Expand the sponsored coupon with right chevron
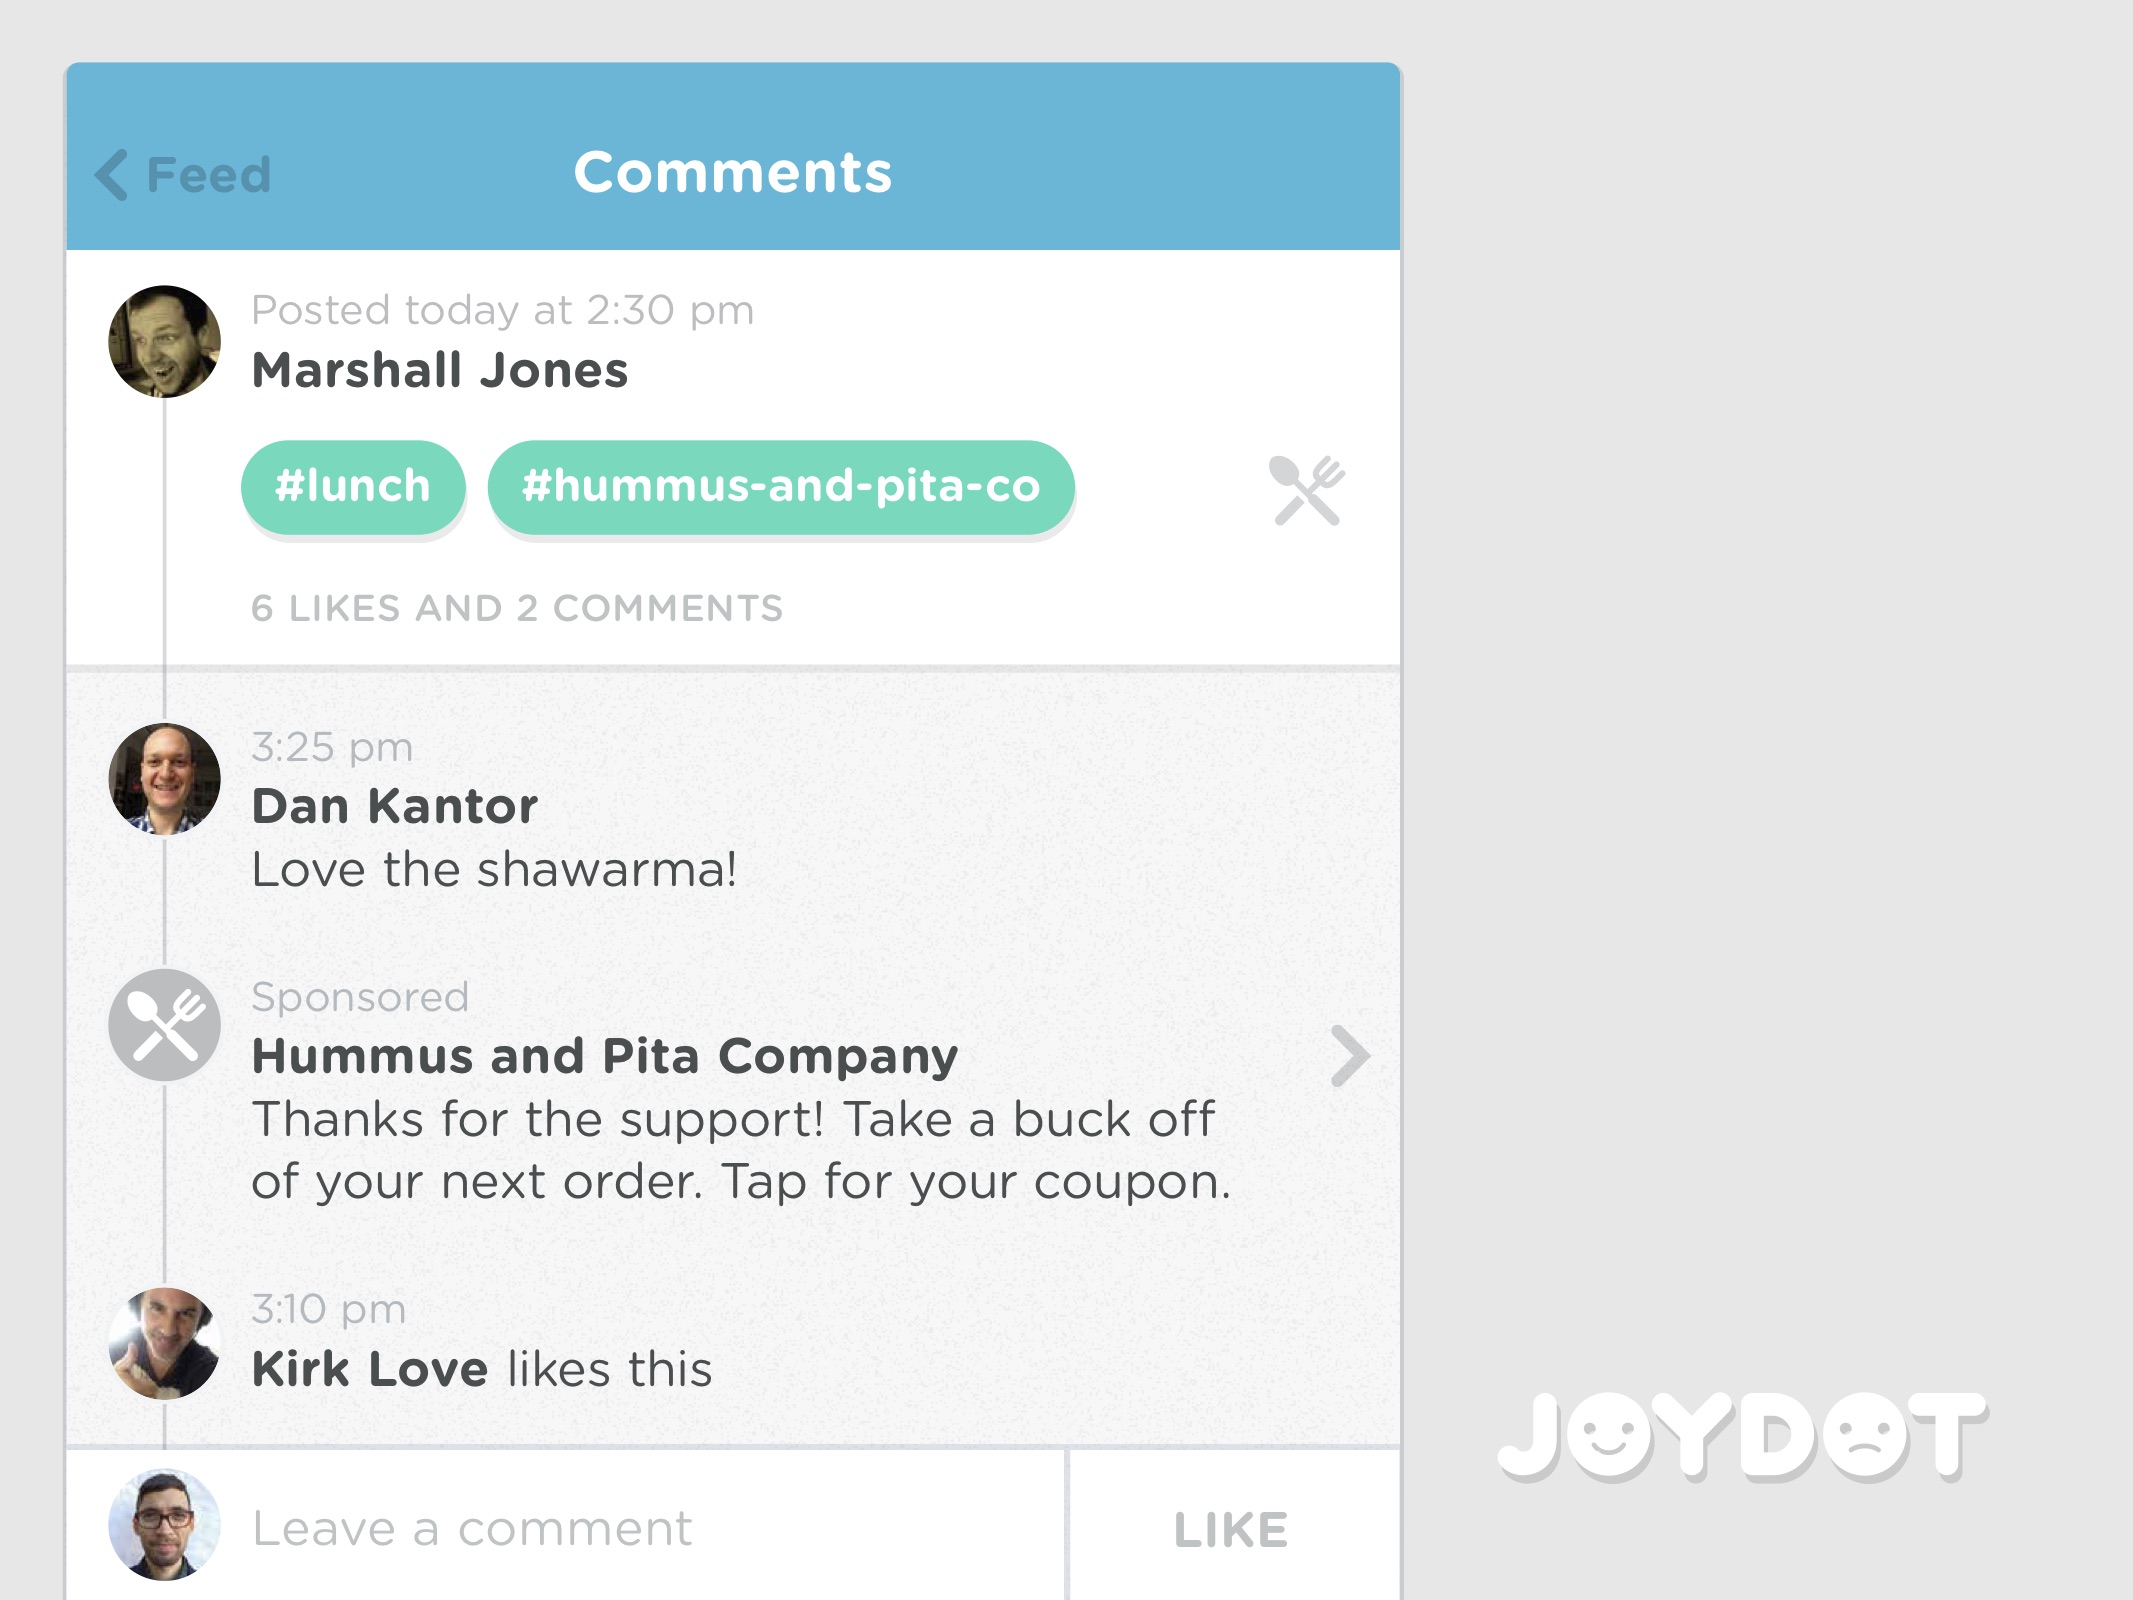Image resolution: width=2133 pixels, height=1600 pixels. pyautogui.click(x=1349, y=1056)
